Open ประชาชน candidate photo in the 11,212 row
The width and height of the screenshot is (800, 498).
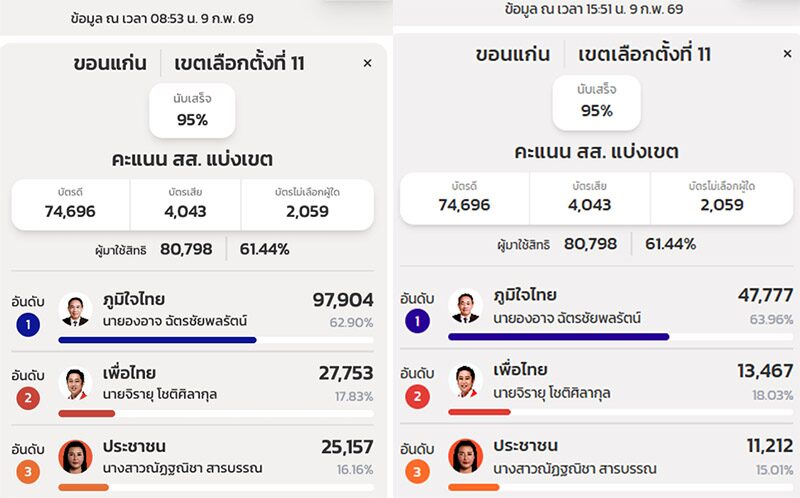click(465, 455)
